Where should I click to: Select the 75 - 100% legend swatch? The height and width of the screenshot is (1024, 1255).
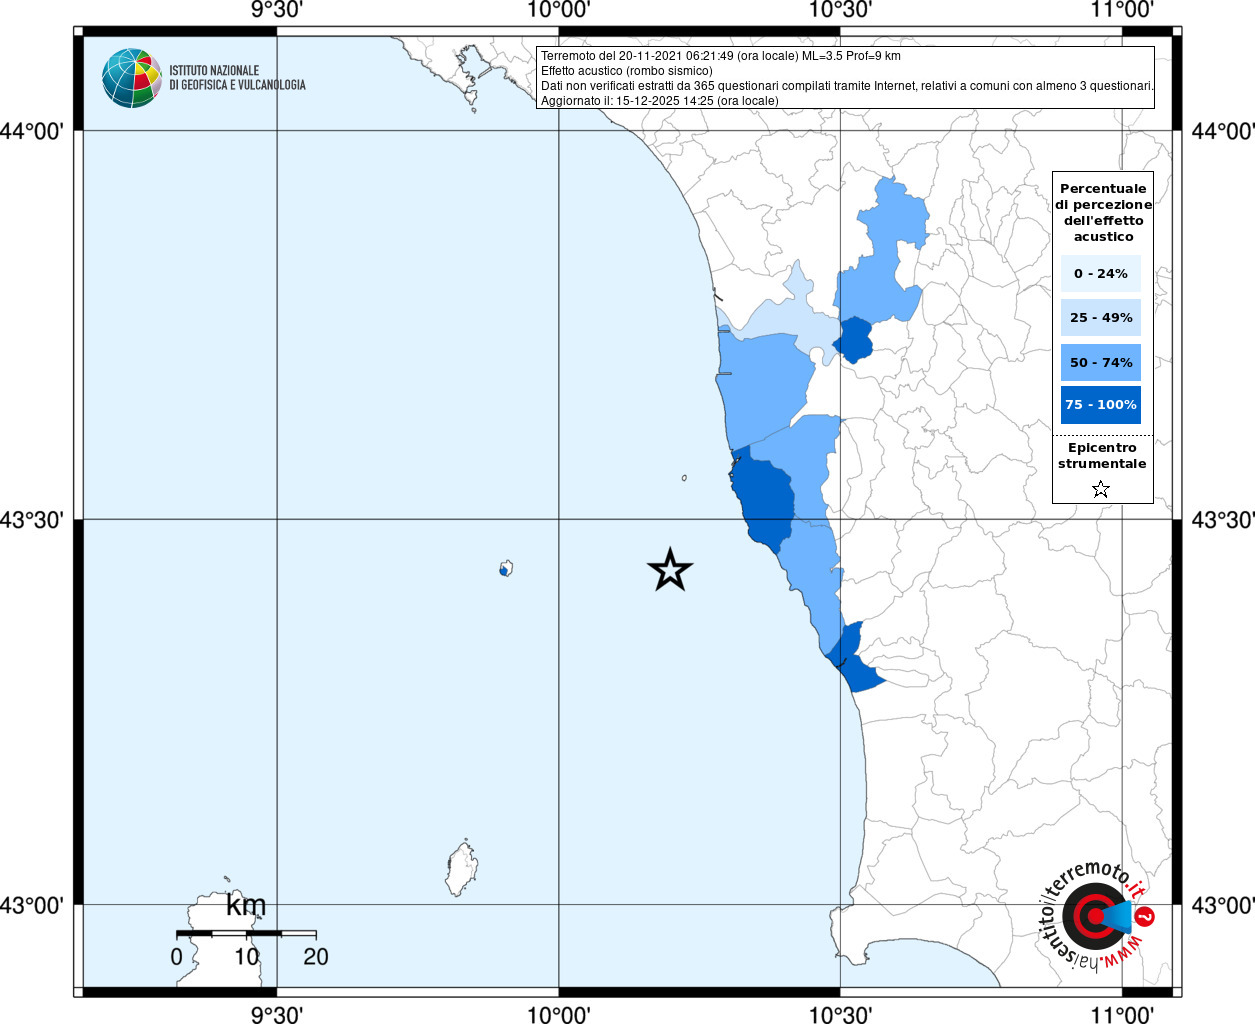(1101, 405)
